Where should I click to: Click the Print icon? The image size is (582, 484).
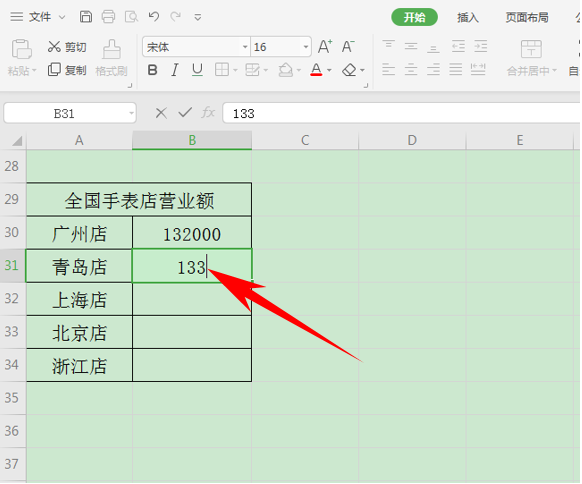point(108,17)
